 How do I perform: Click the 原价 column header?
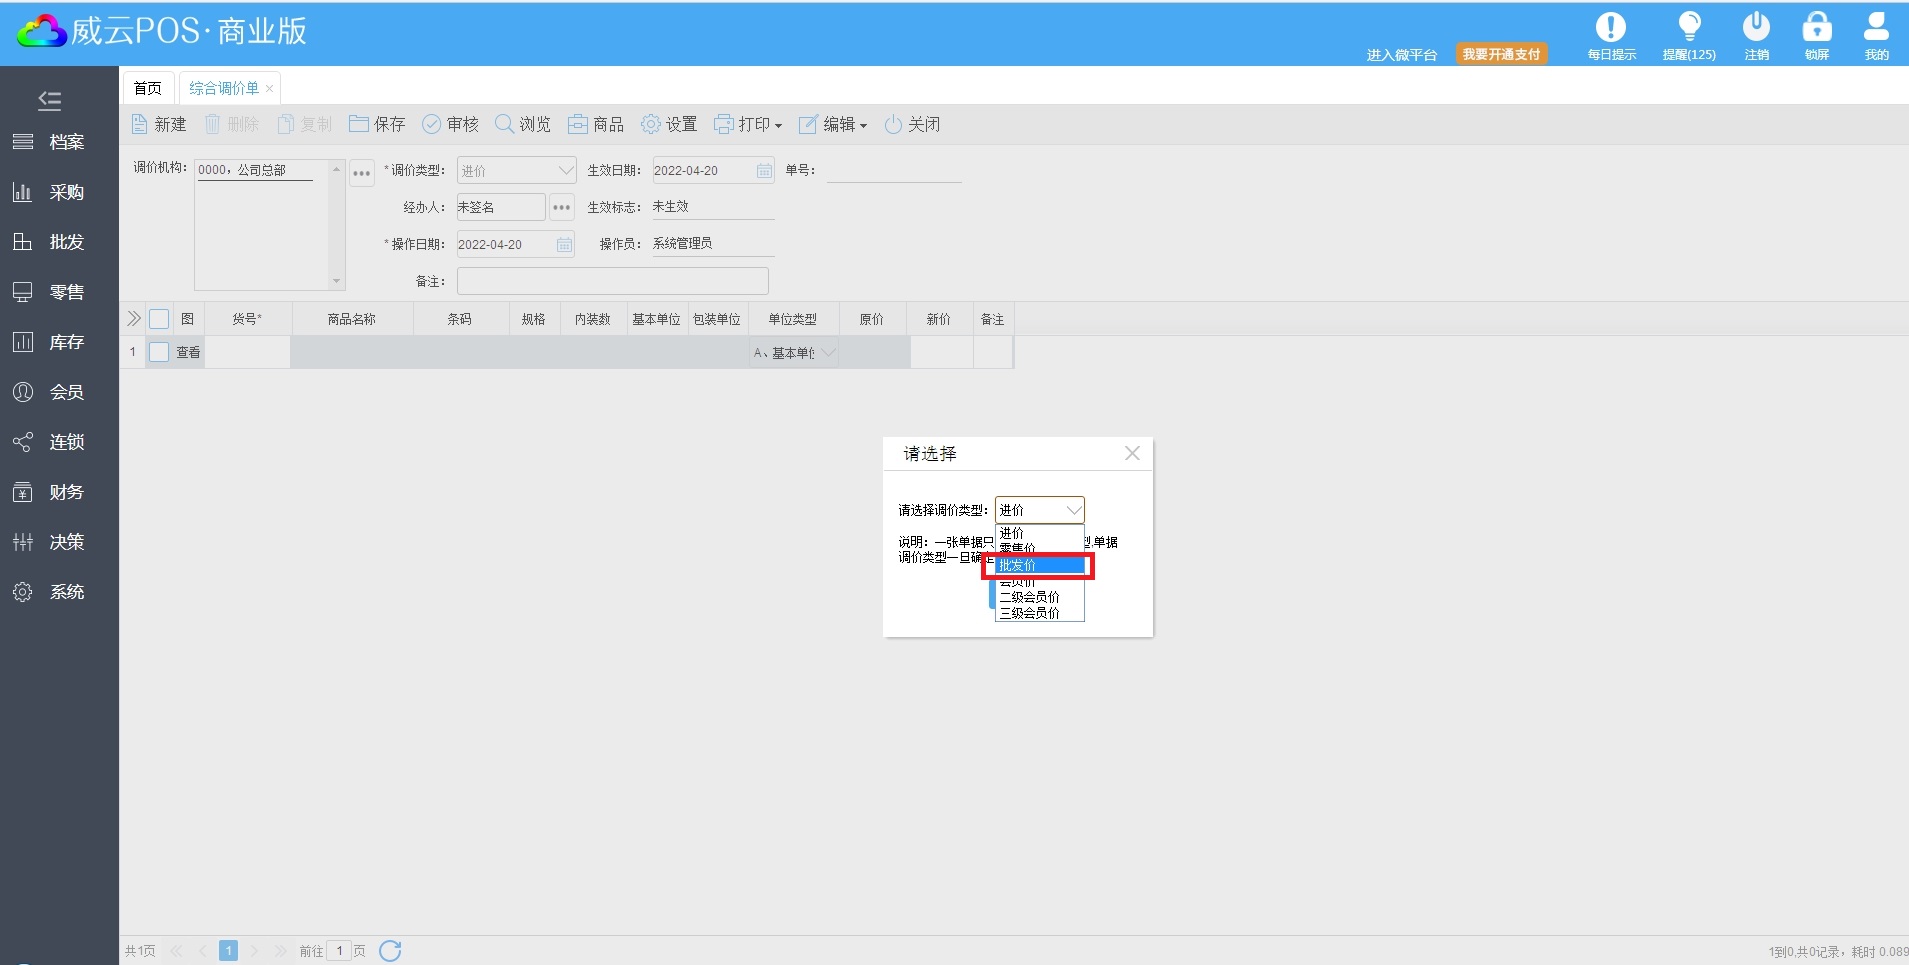pyautogui.click(x=871, y=319)
